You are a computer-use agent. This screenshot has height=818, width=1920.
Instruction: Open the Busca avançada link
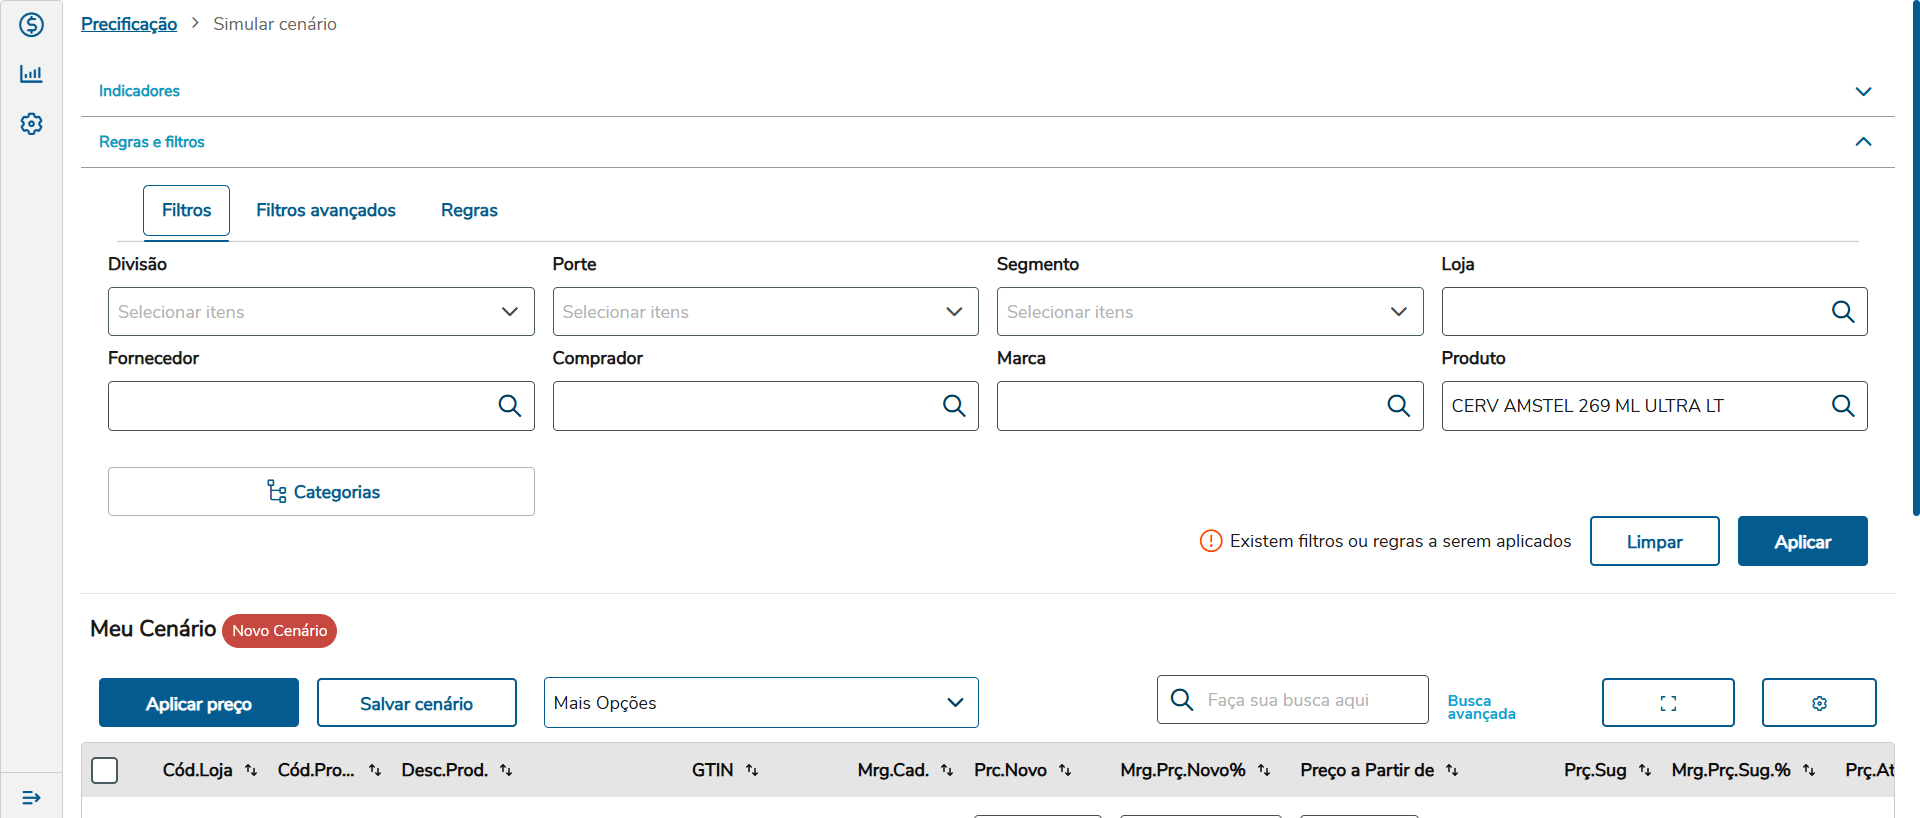point(1481,707)
